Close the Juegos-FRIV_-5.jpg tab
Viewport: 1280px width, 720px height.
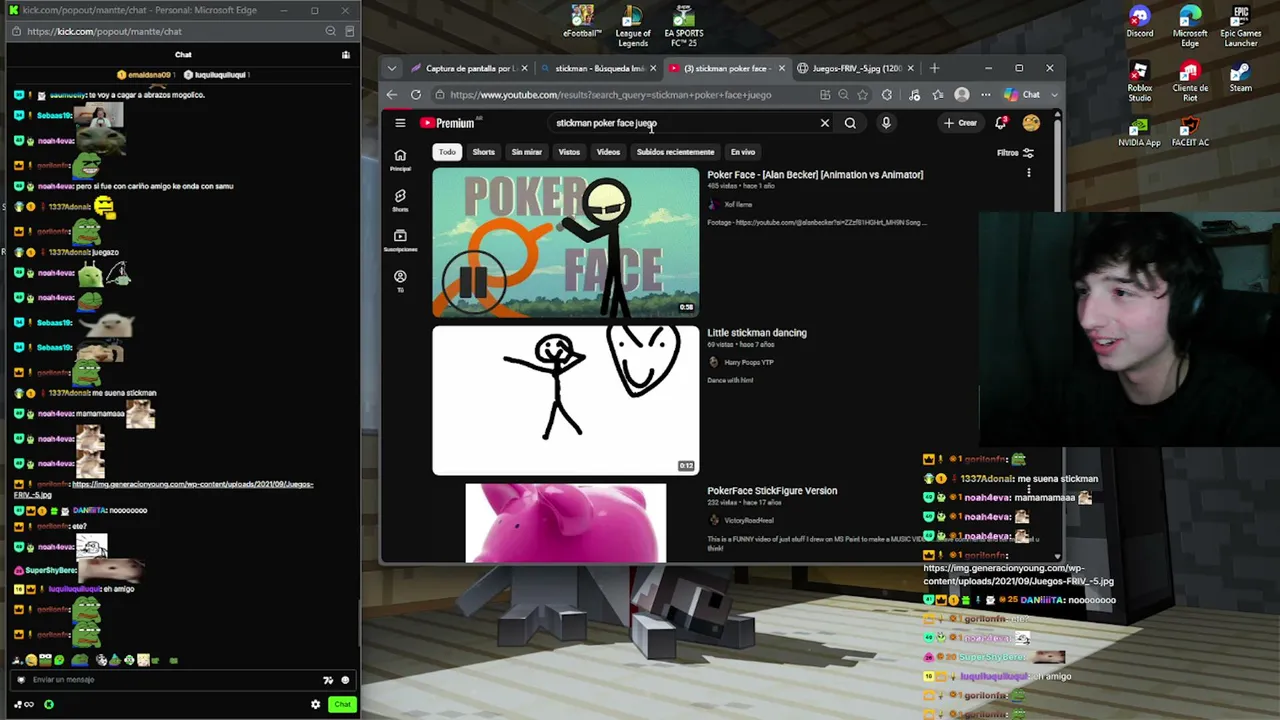(x=911, y=69)
